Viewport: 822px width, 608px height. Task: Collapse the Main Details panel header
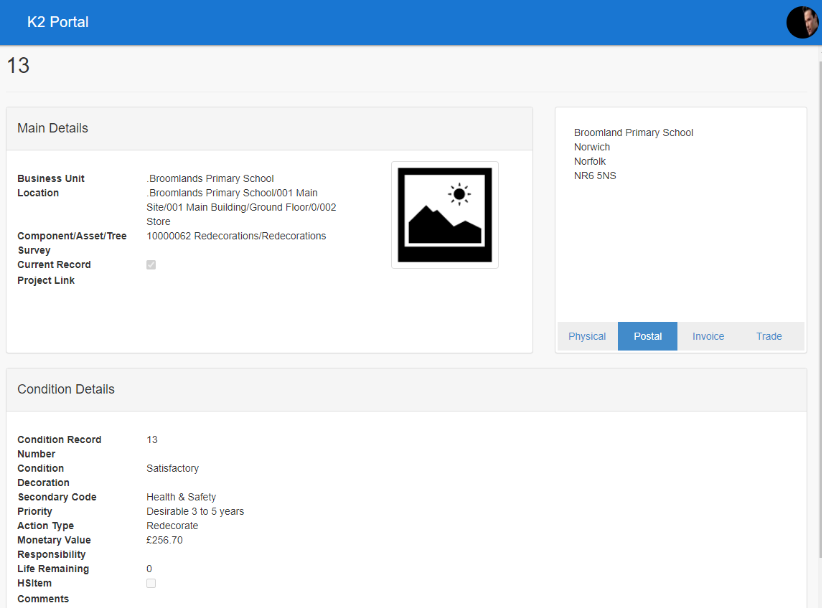269,128
